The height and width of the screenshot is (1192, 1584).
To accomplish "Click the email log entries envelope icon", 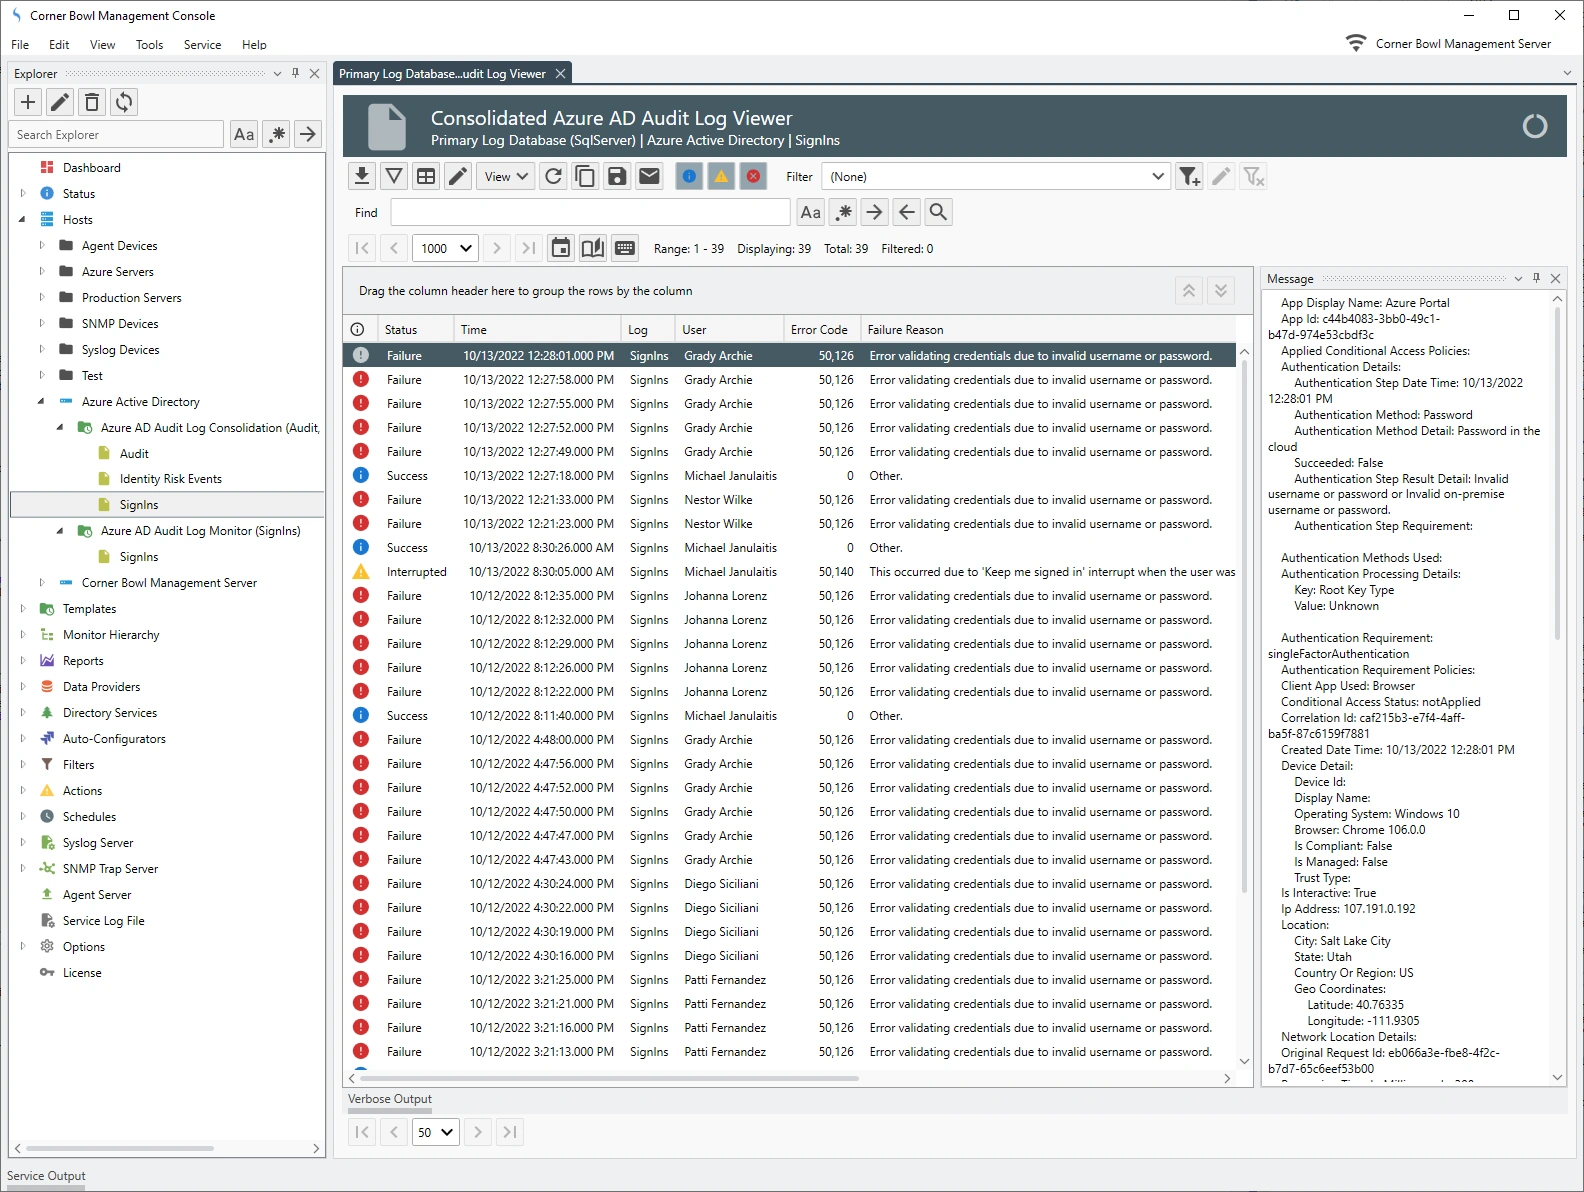I will [649, 177].
